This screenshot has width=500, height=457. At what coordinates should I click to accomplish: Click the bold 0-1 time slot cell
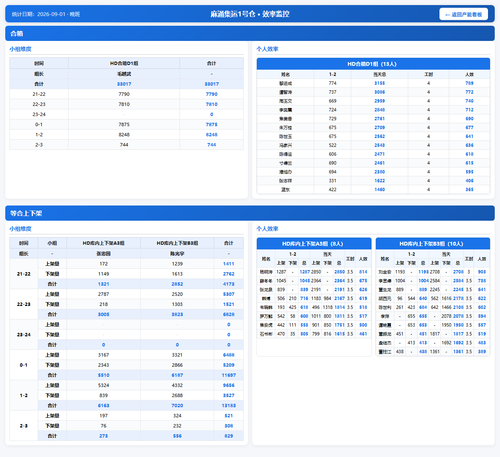[24, 365]
